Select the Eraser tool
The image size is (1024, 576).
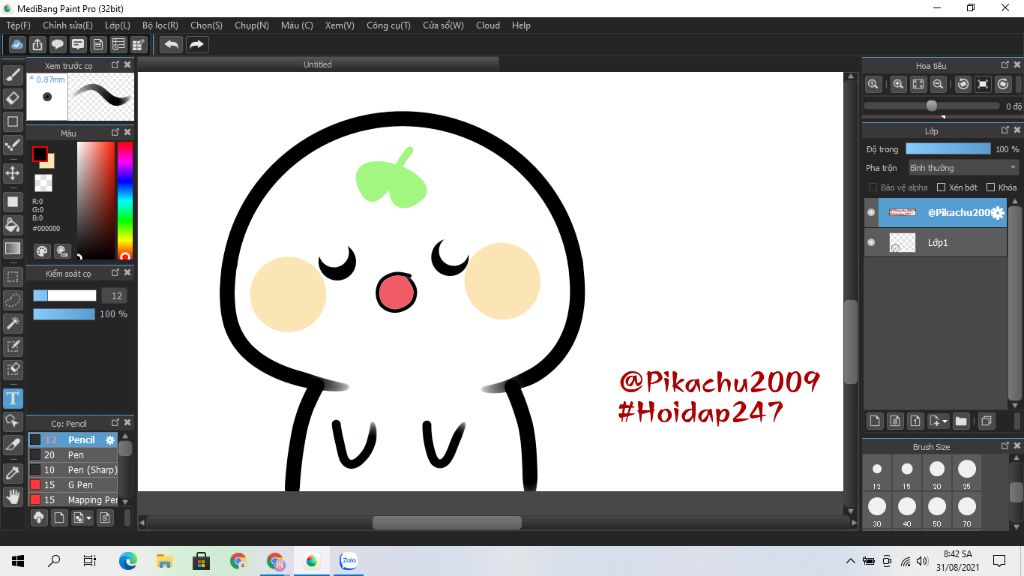[x=12, y=98]
